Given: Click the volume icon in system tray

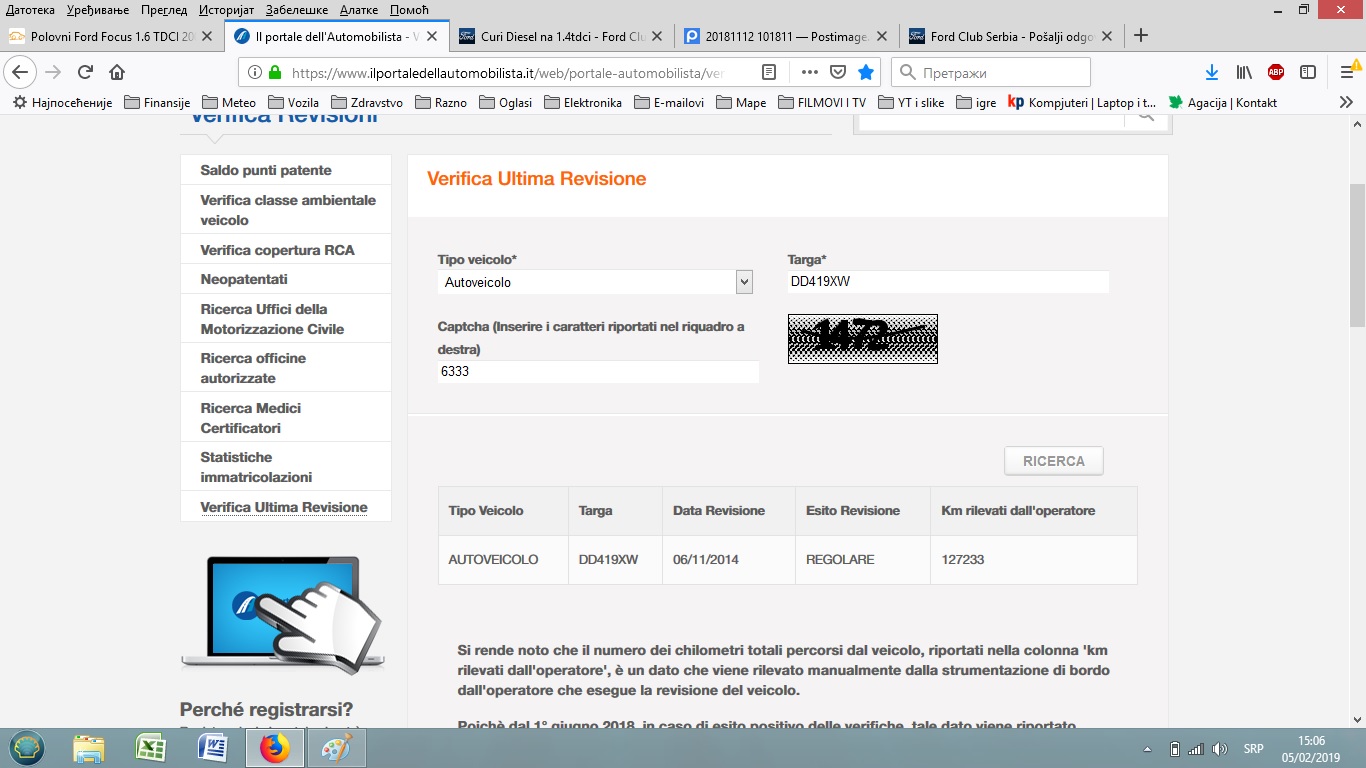Looking at the screenshot, I should (x=1220, y=749).
